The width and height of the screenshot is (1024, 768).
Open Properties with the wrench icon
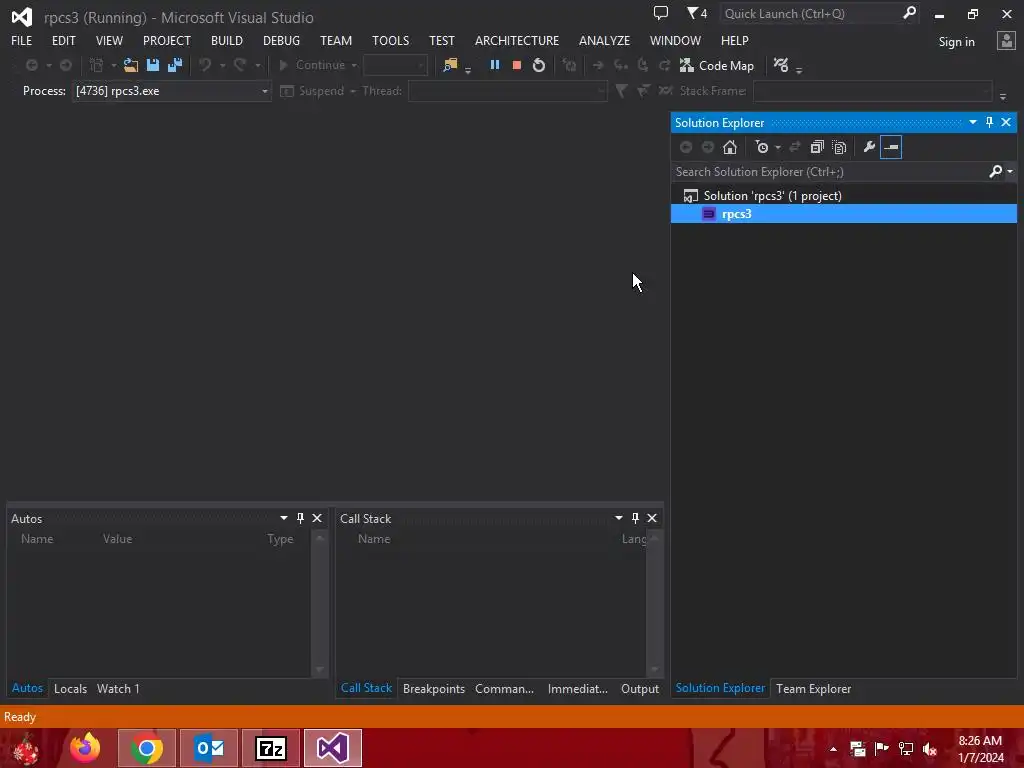tap(869, 147)
